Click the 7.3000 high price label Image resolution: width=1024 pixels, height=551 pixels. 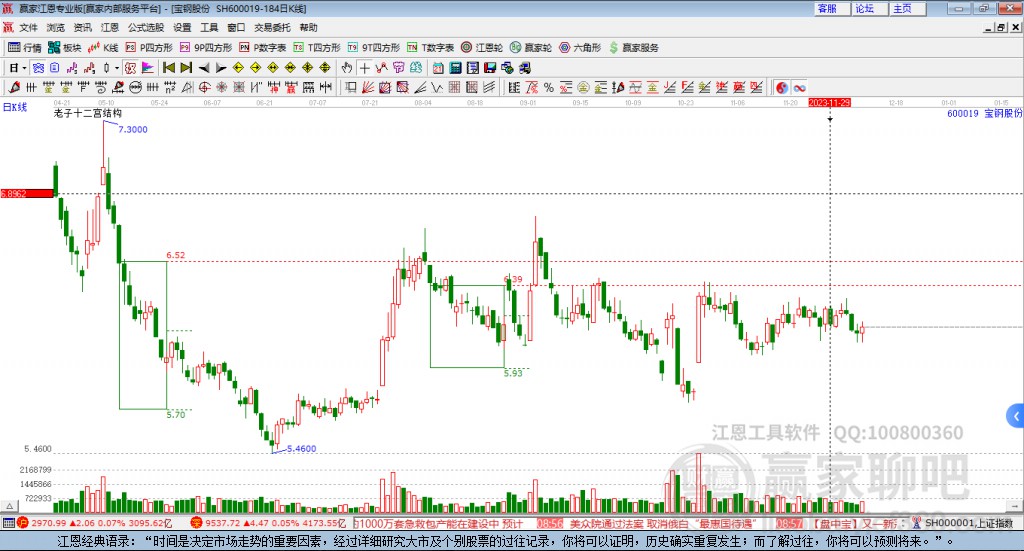[x=133, y=129]
